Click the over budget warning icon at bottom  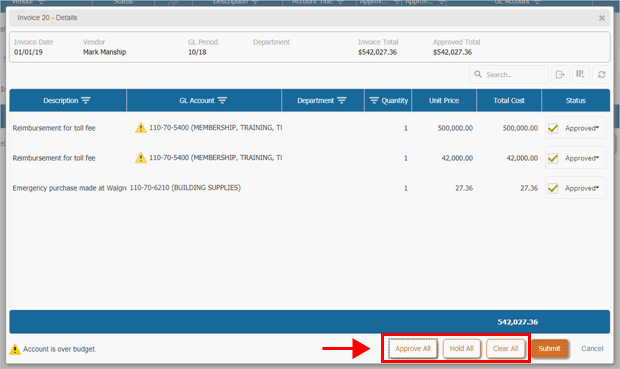(15, 349)
